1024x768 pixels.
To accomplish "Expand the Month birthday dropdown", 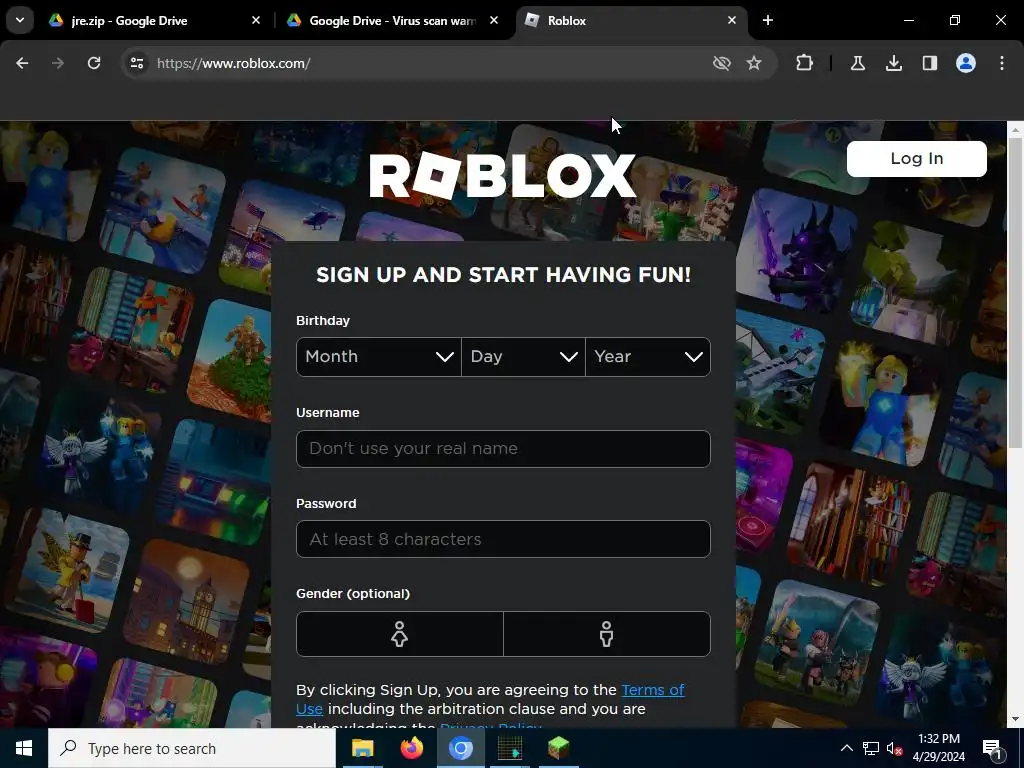I will (x=379, y=357).
